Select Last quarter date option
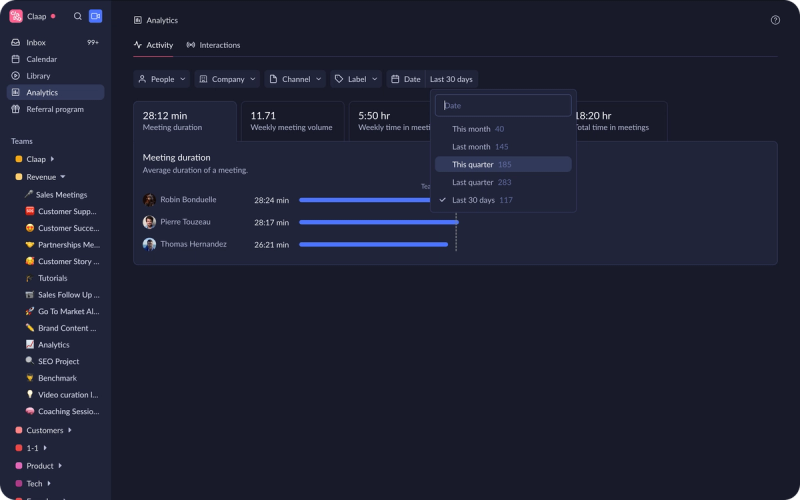This screenshot has height=500, width=800. [x=503, y=182]
